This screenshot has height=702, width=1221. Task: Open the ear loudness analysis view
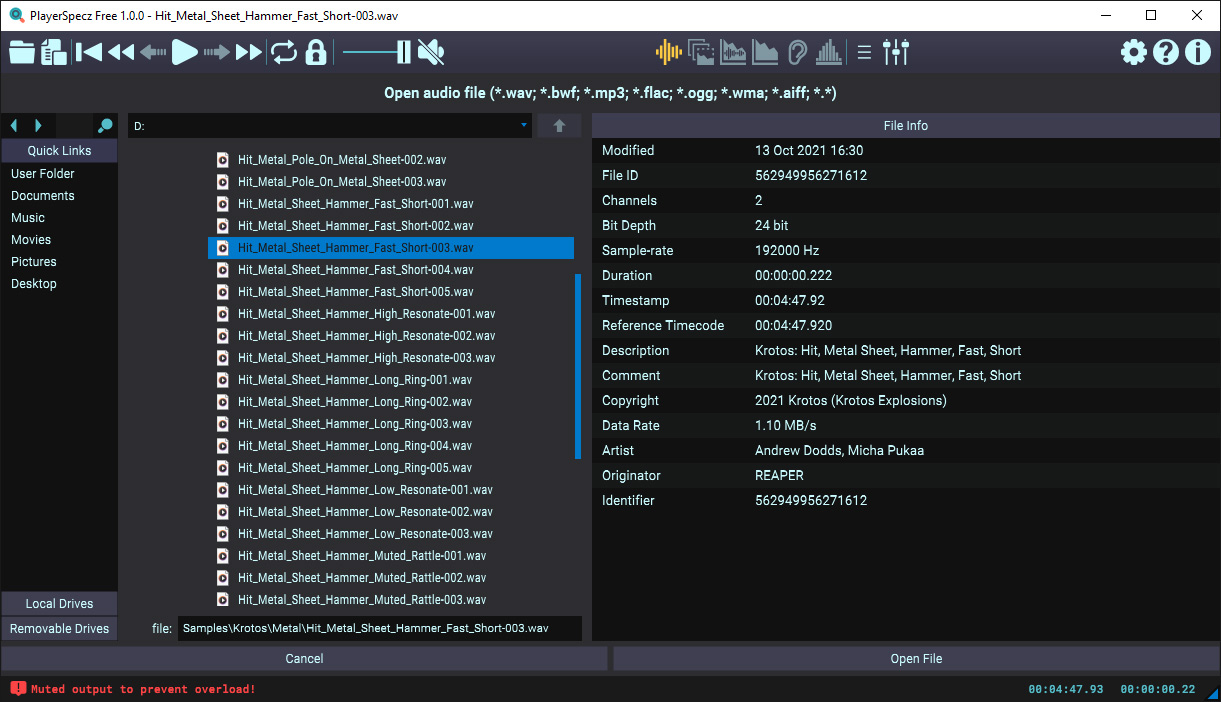click(x=797, y=52)
